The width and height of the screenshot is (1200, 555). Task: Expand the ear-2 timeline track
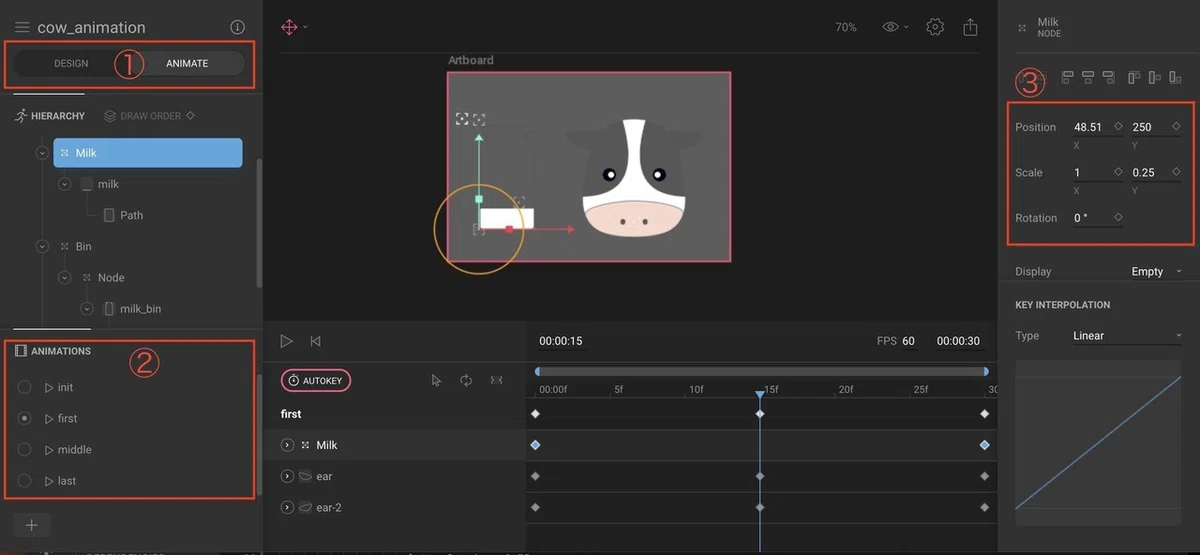[287, 507]
